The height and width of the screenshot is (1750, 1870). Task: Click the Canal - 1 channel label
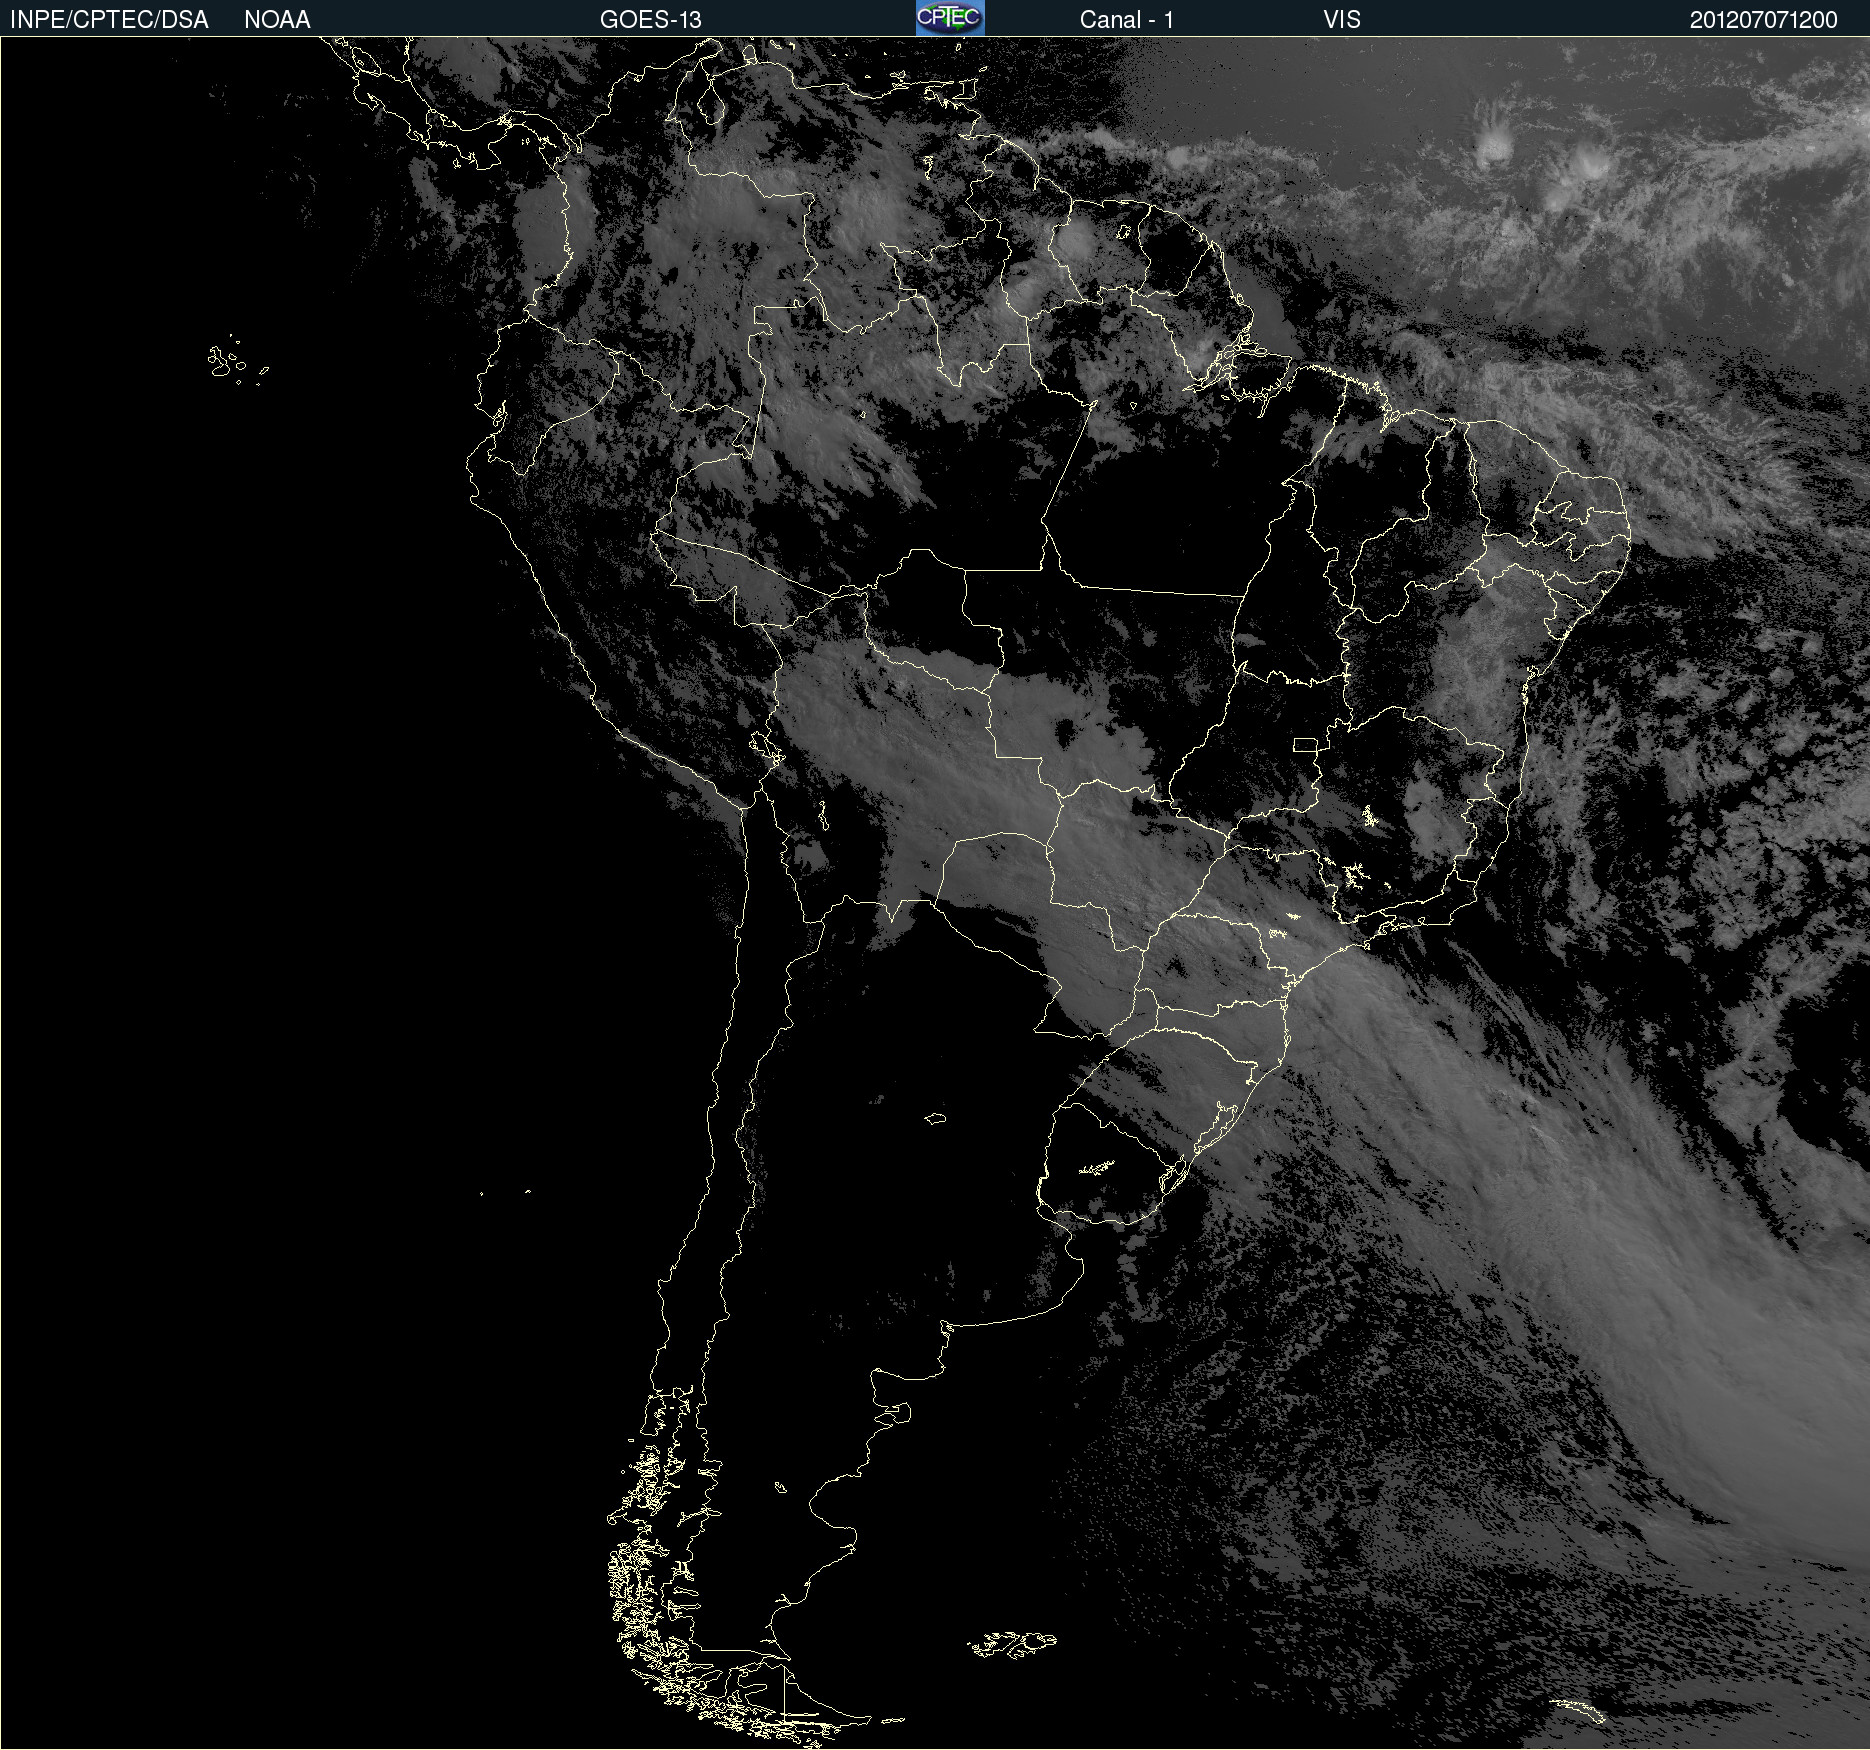coord(1126,20)
